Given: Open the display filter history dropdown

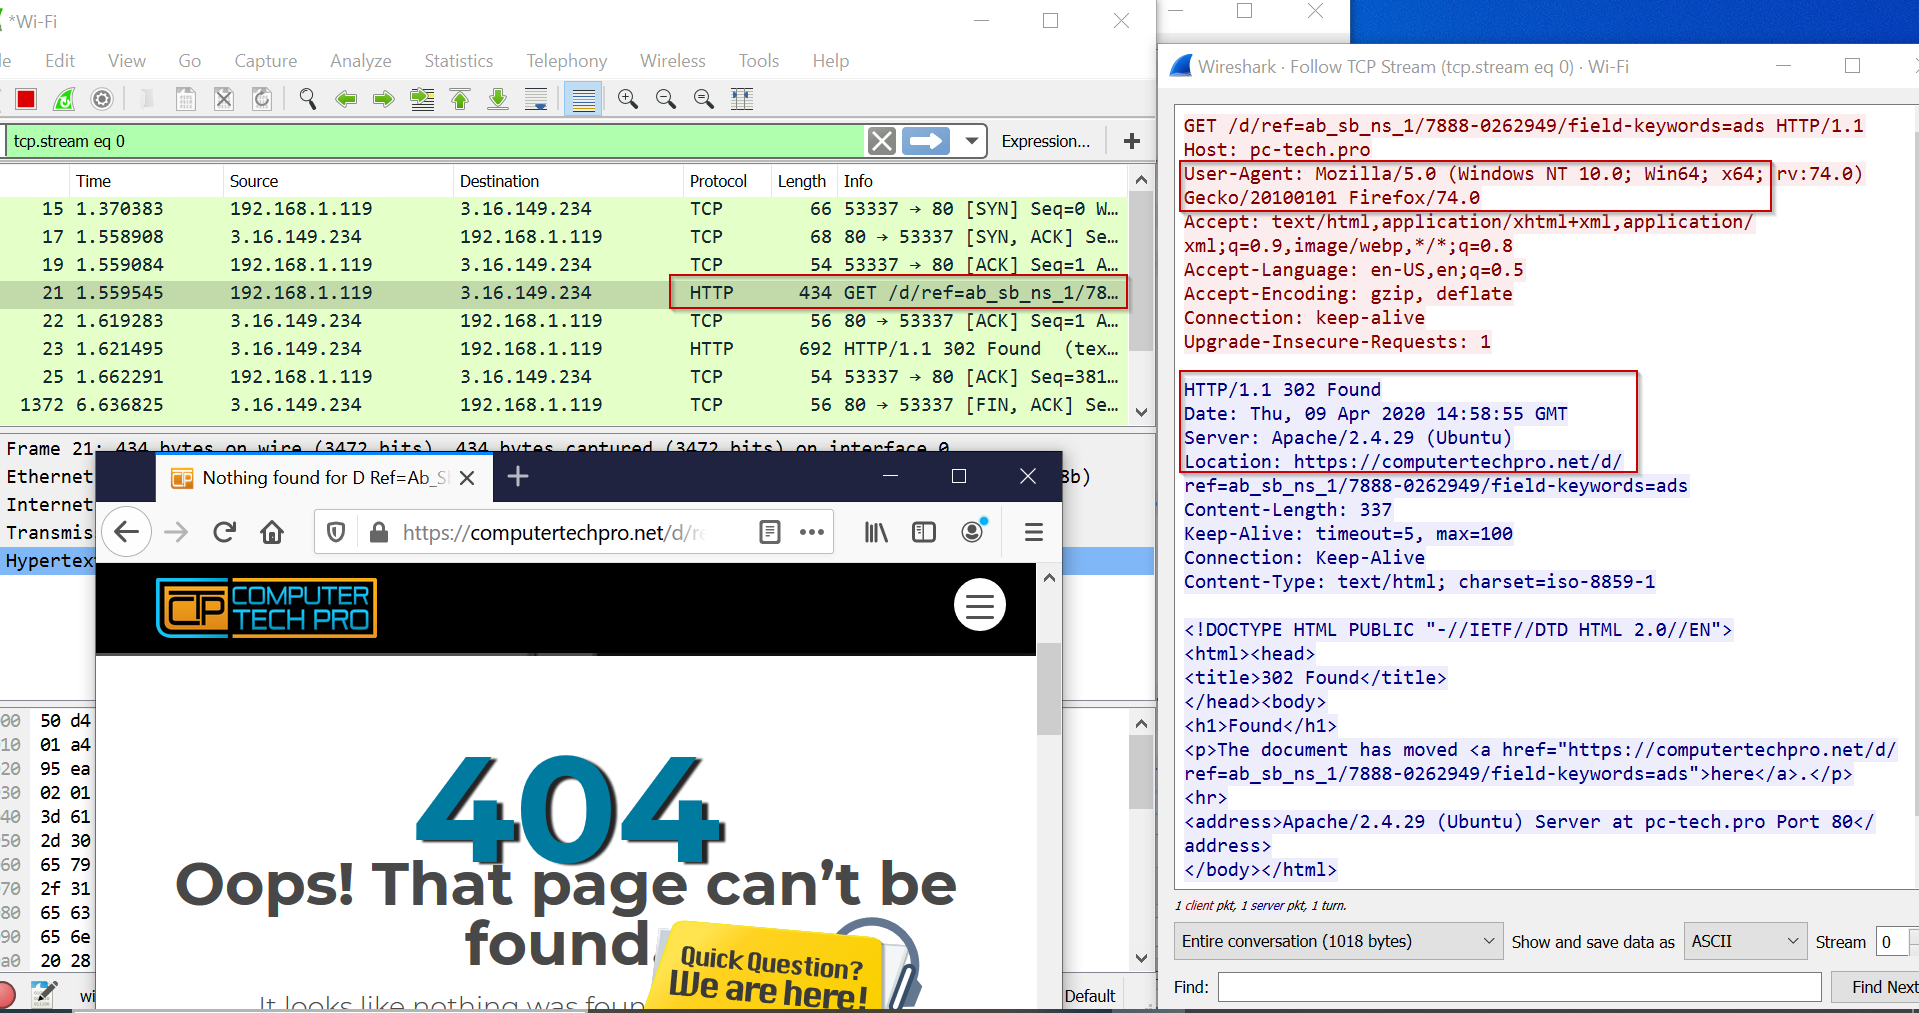Looking at the screenshot, I should tap(971, 141).
